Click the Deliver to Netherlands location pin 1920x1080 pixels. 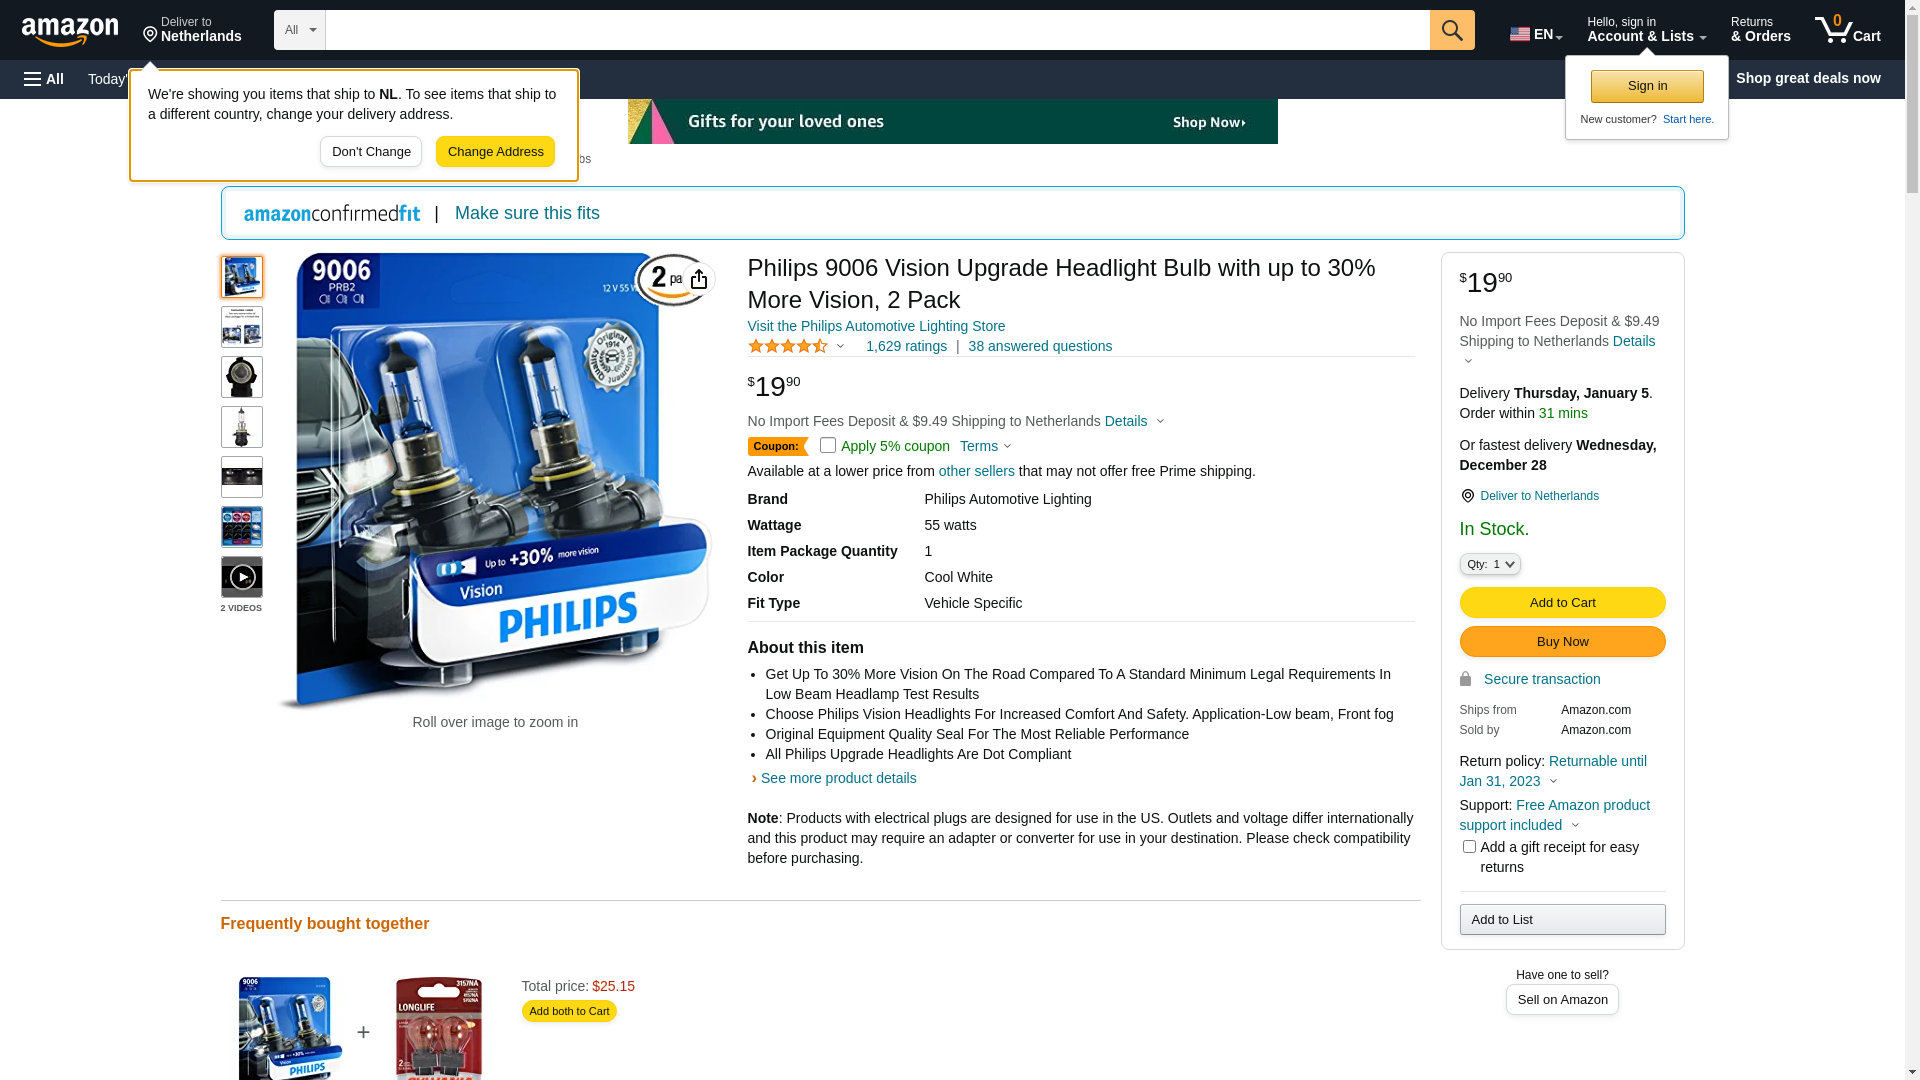click(1467, 496)
